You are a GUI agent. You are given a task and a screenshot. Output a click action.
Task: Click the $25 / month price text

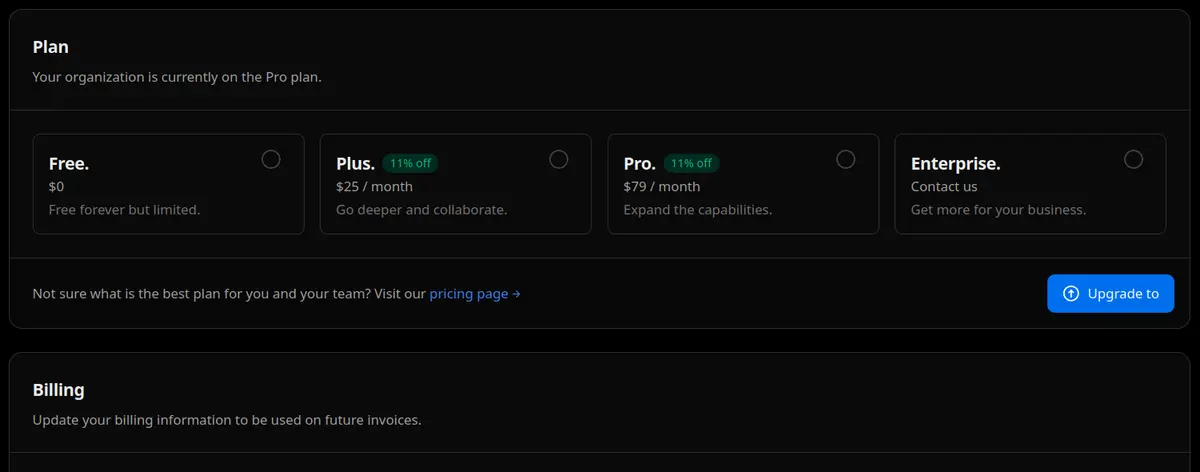pyautogui.click(x=374, y=187)
